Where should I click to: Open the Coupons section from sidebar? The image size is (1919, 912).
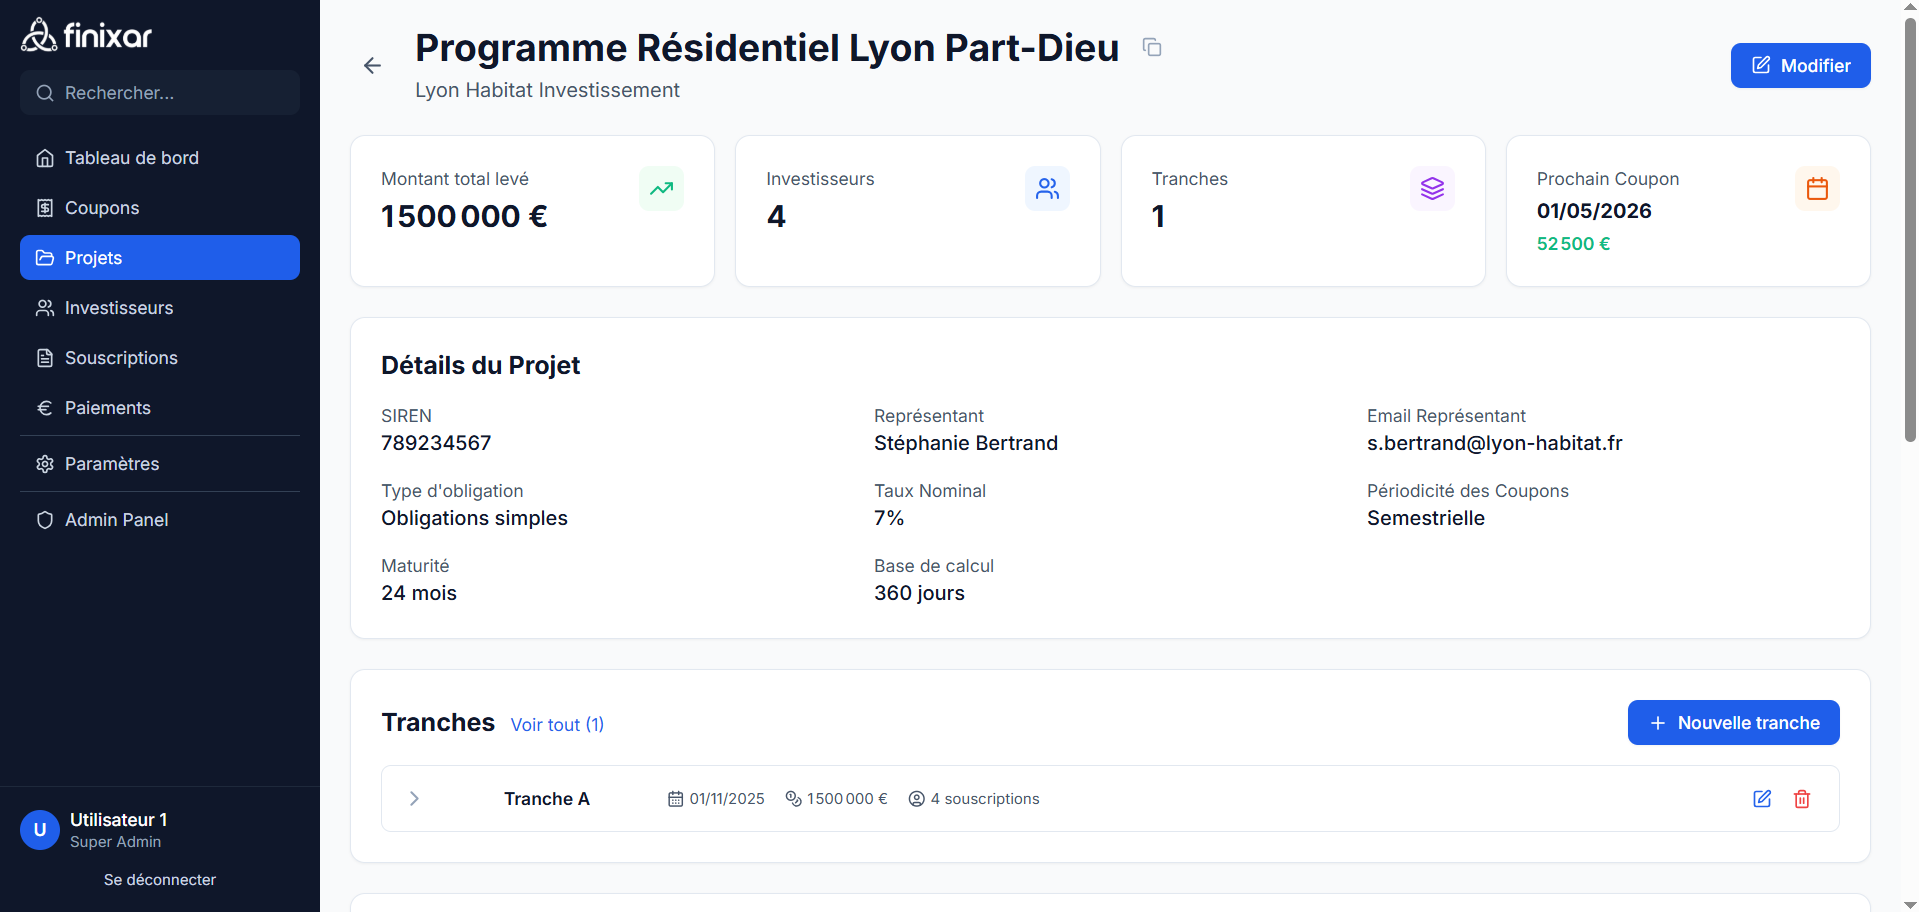pyautogui.click(x=101, y=207)
